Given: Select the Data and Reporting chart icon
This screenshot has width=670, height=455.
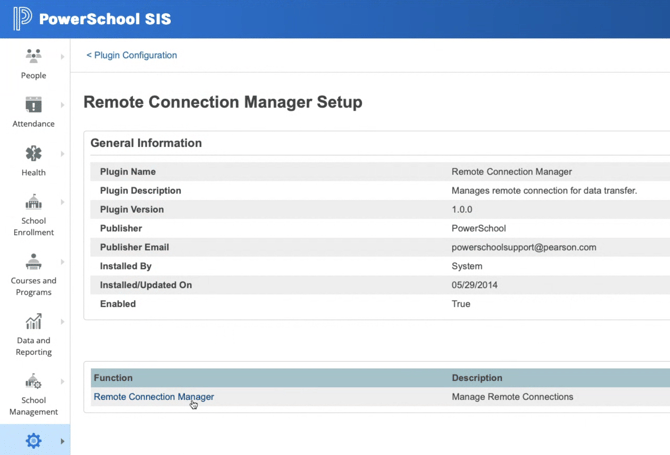Looking at the screenshot, I should [x=33, y=321].
